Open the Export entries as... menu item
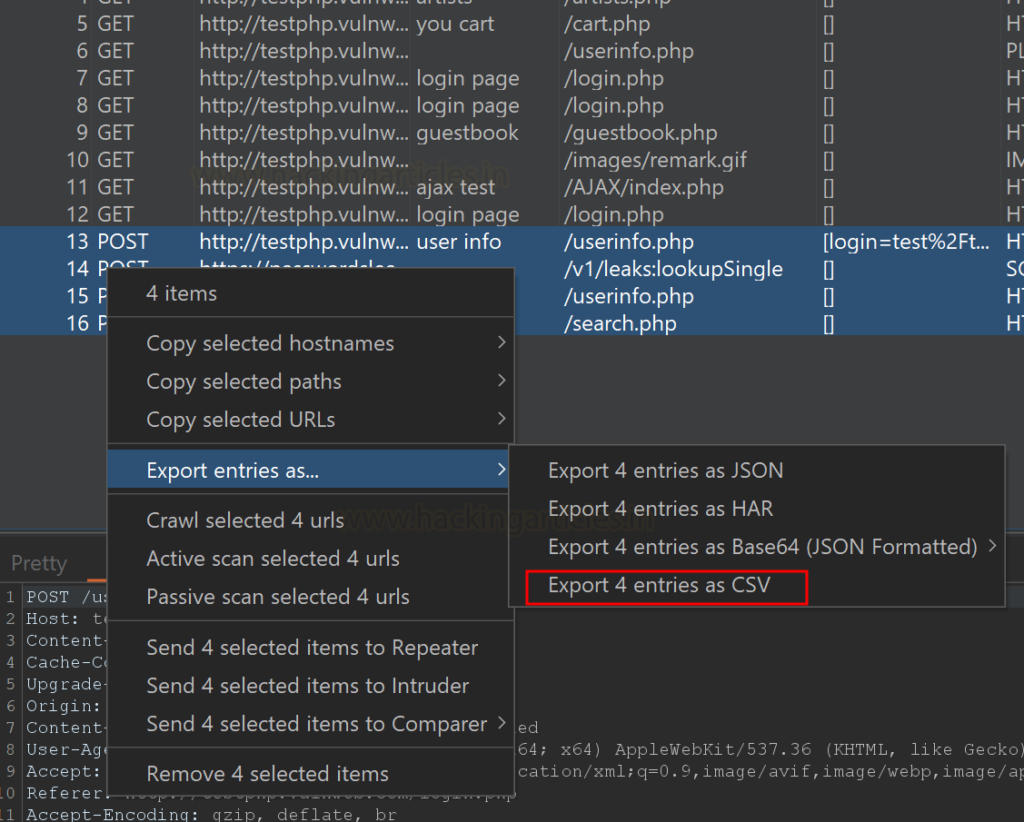1024x822 pixels. (233, 471)
